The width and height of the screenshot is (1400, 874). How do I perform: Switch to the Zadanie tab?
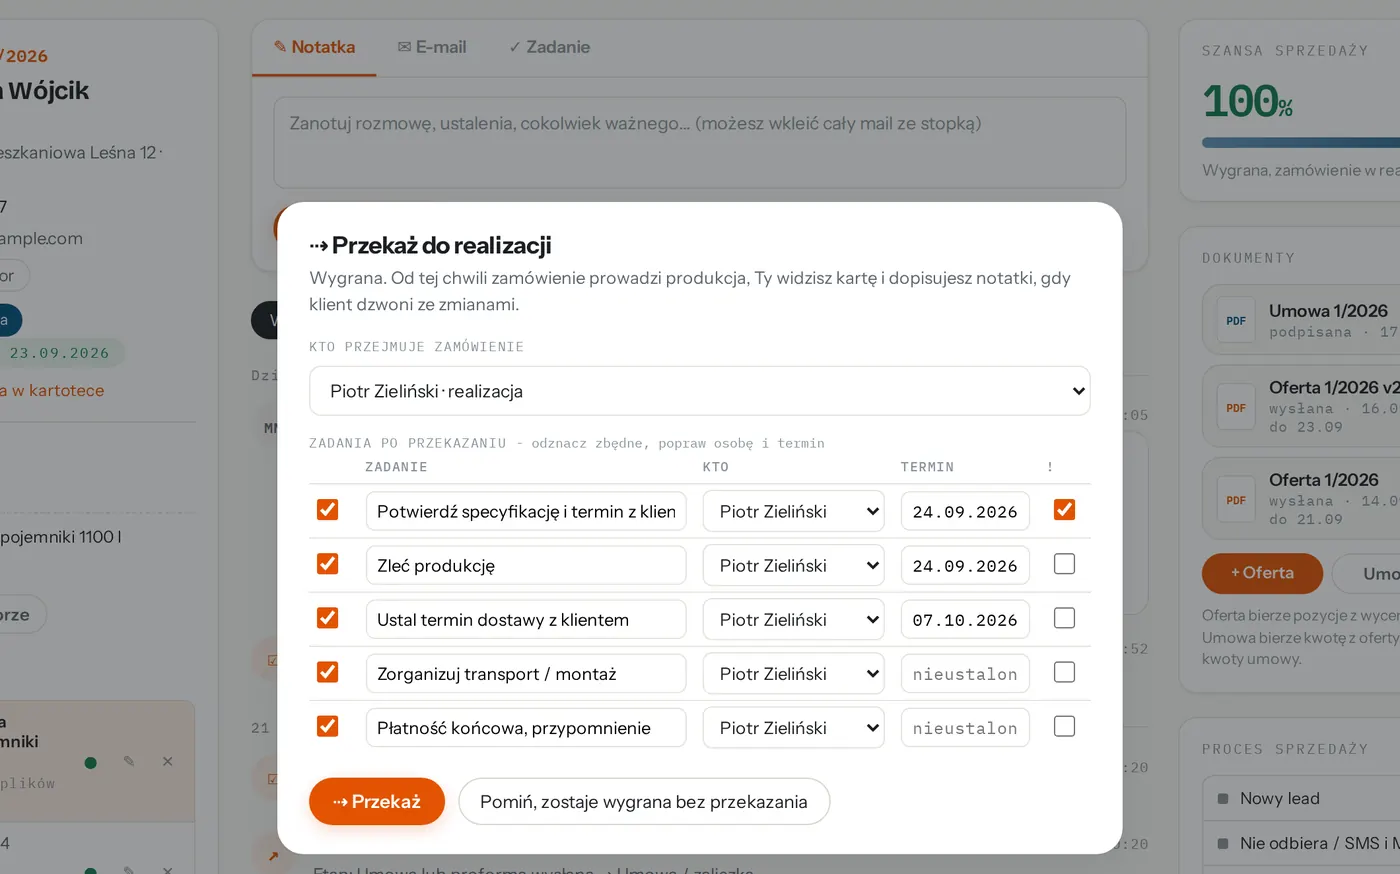(549, 47)
